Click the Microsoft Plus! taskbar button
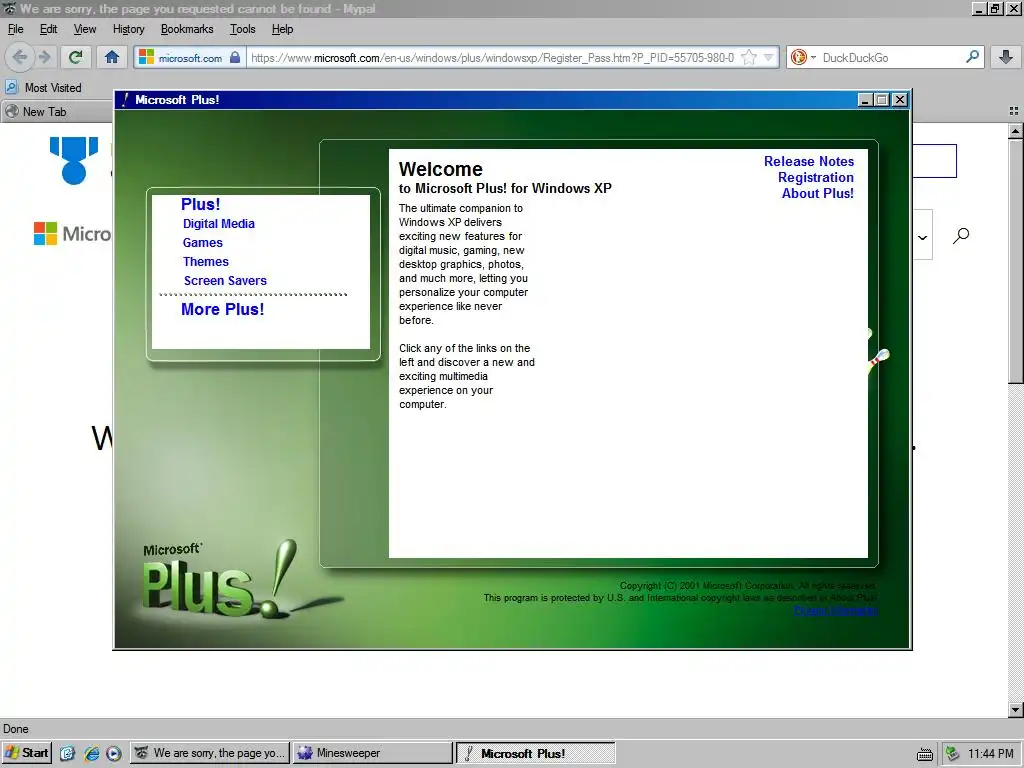 536,753
